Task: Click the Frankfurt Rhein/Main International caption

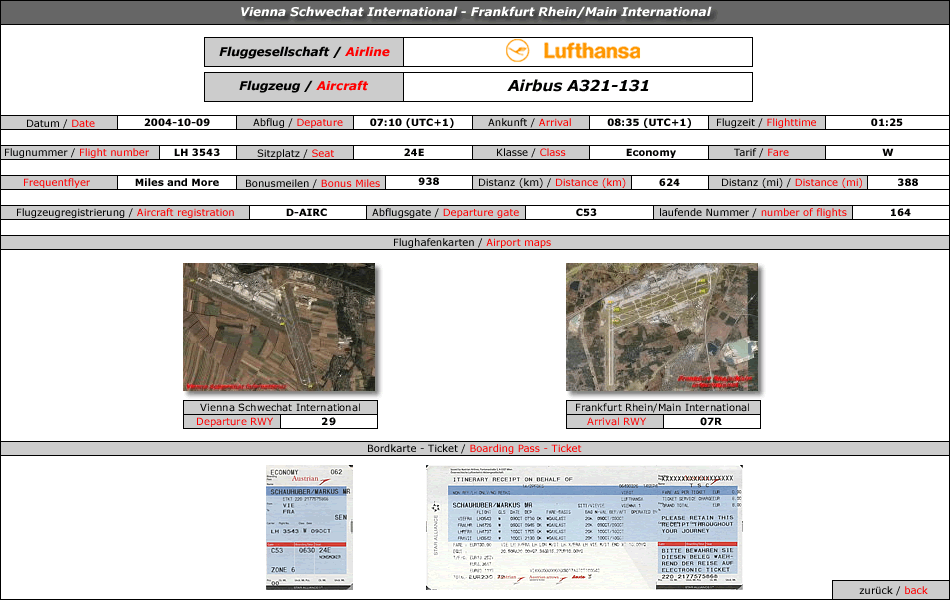Action: pyautogui.click(x=662, y=407)
